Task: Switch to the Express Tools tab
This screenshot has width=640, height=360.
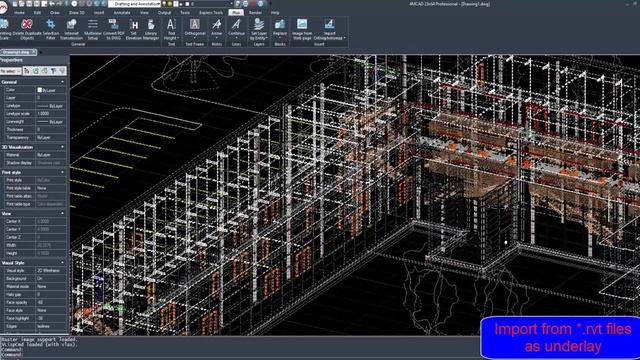Action: (x=211, y=13)
